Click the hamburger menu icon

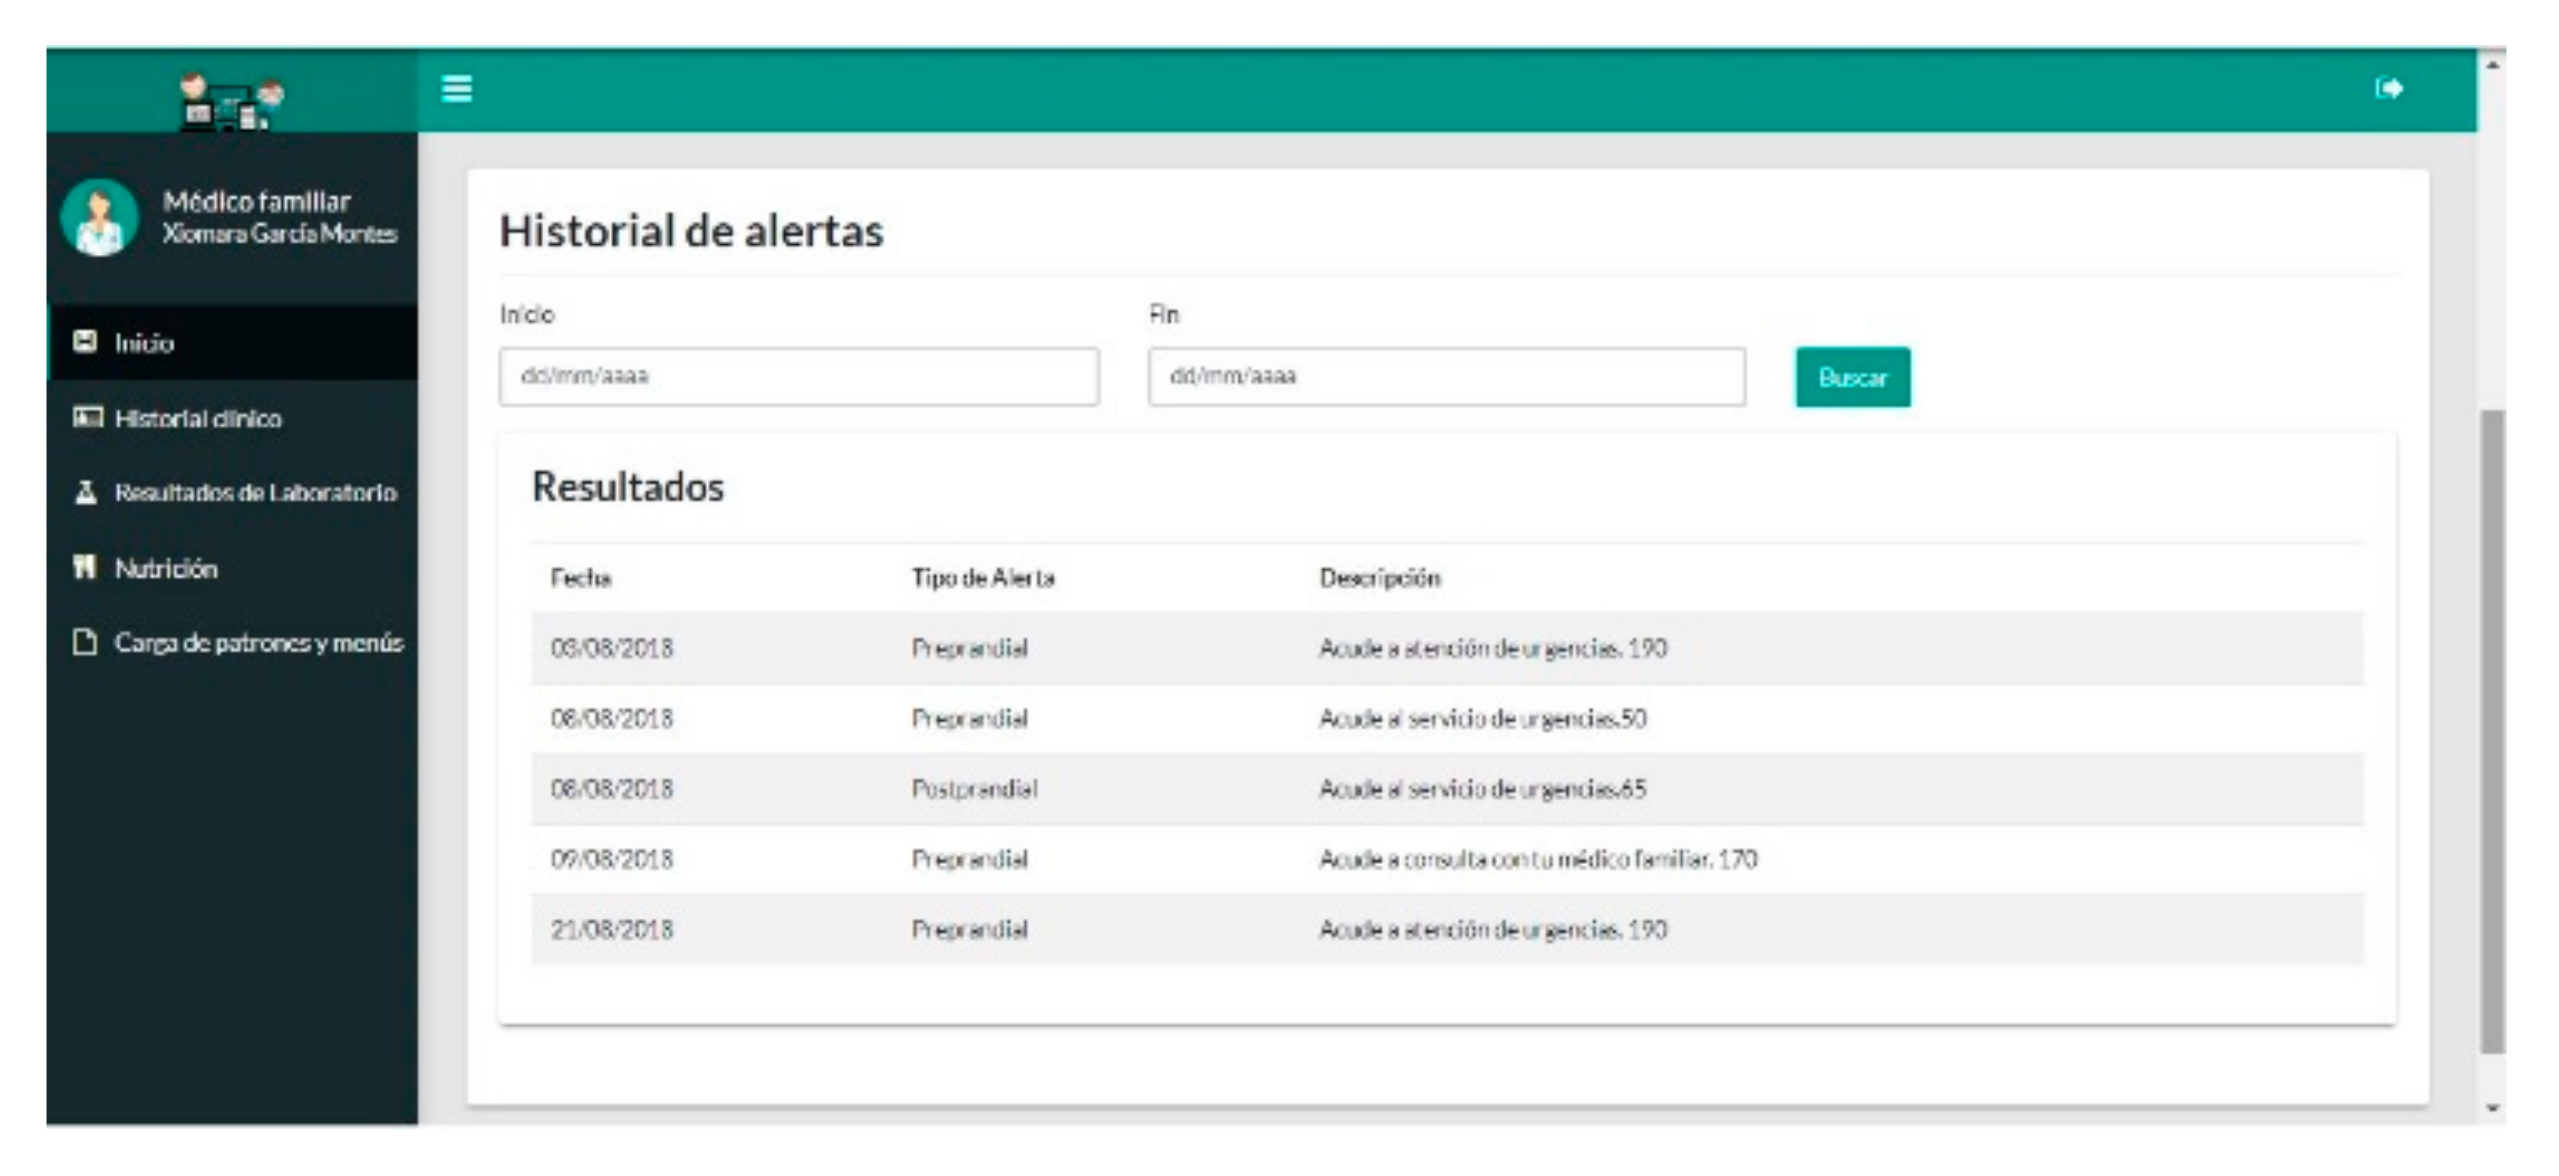point(457,89)
